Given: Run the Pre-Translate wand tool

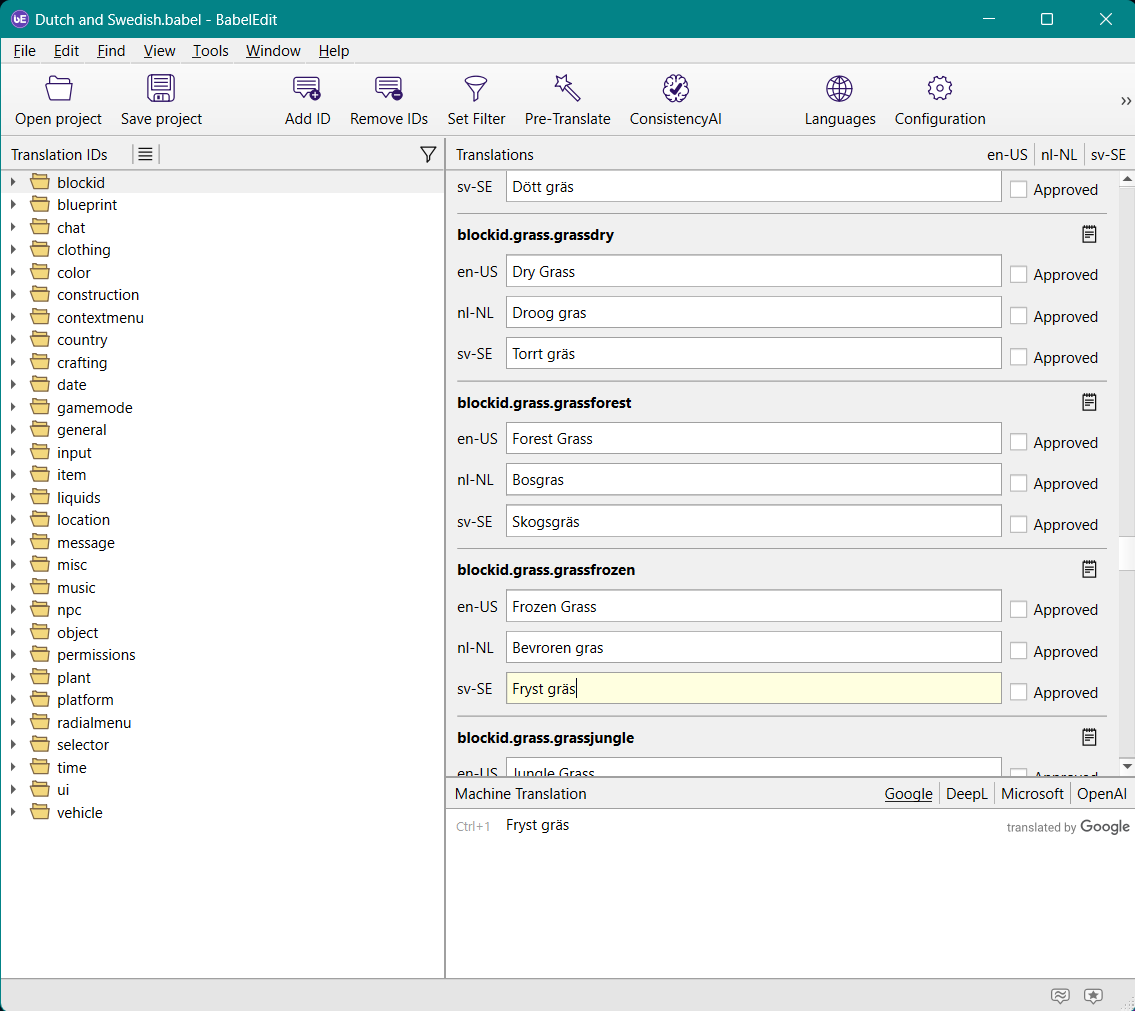Looking at the screenshot, I should pyautogui.click(x=567, y=89).
